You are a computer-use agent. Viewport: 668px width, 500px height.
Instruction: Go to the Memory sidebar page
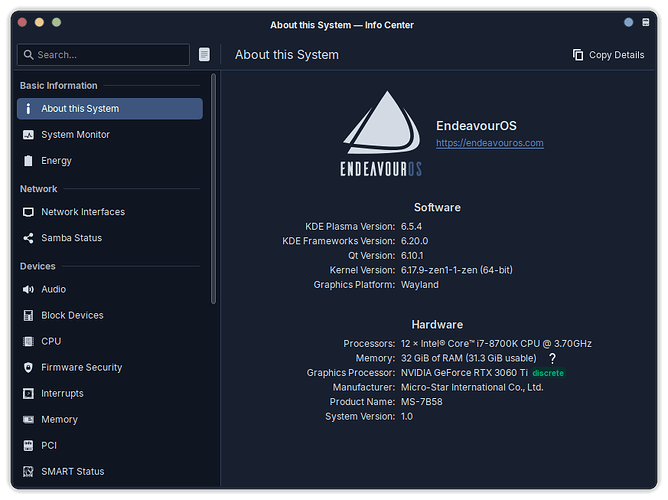(59, 419)
